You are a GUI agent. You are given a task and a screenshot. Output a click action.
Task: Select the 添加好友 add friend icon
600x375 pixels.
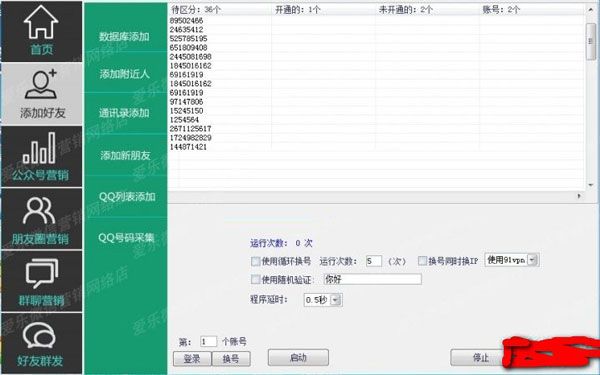pos(41,84)
